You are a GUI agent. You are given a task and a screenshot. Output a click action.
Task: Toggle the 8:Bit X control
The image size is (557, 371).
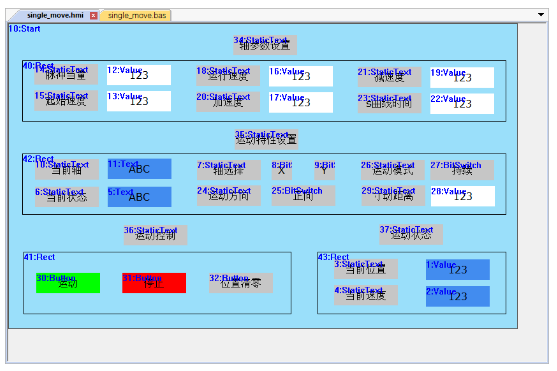[282, 170]
